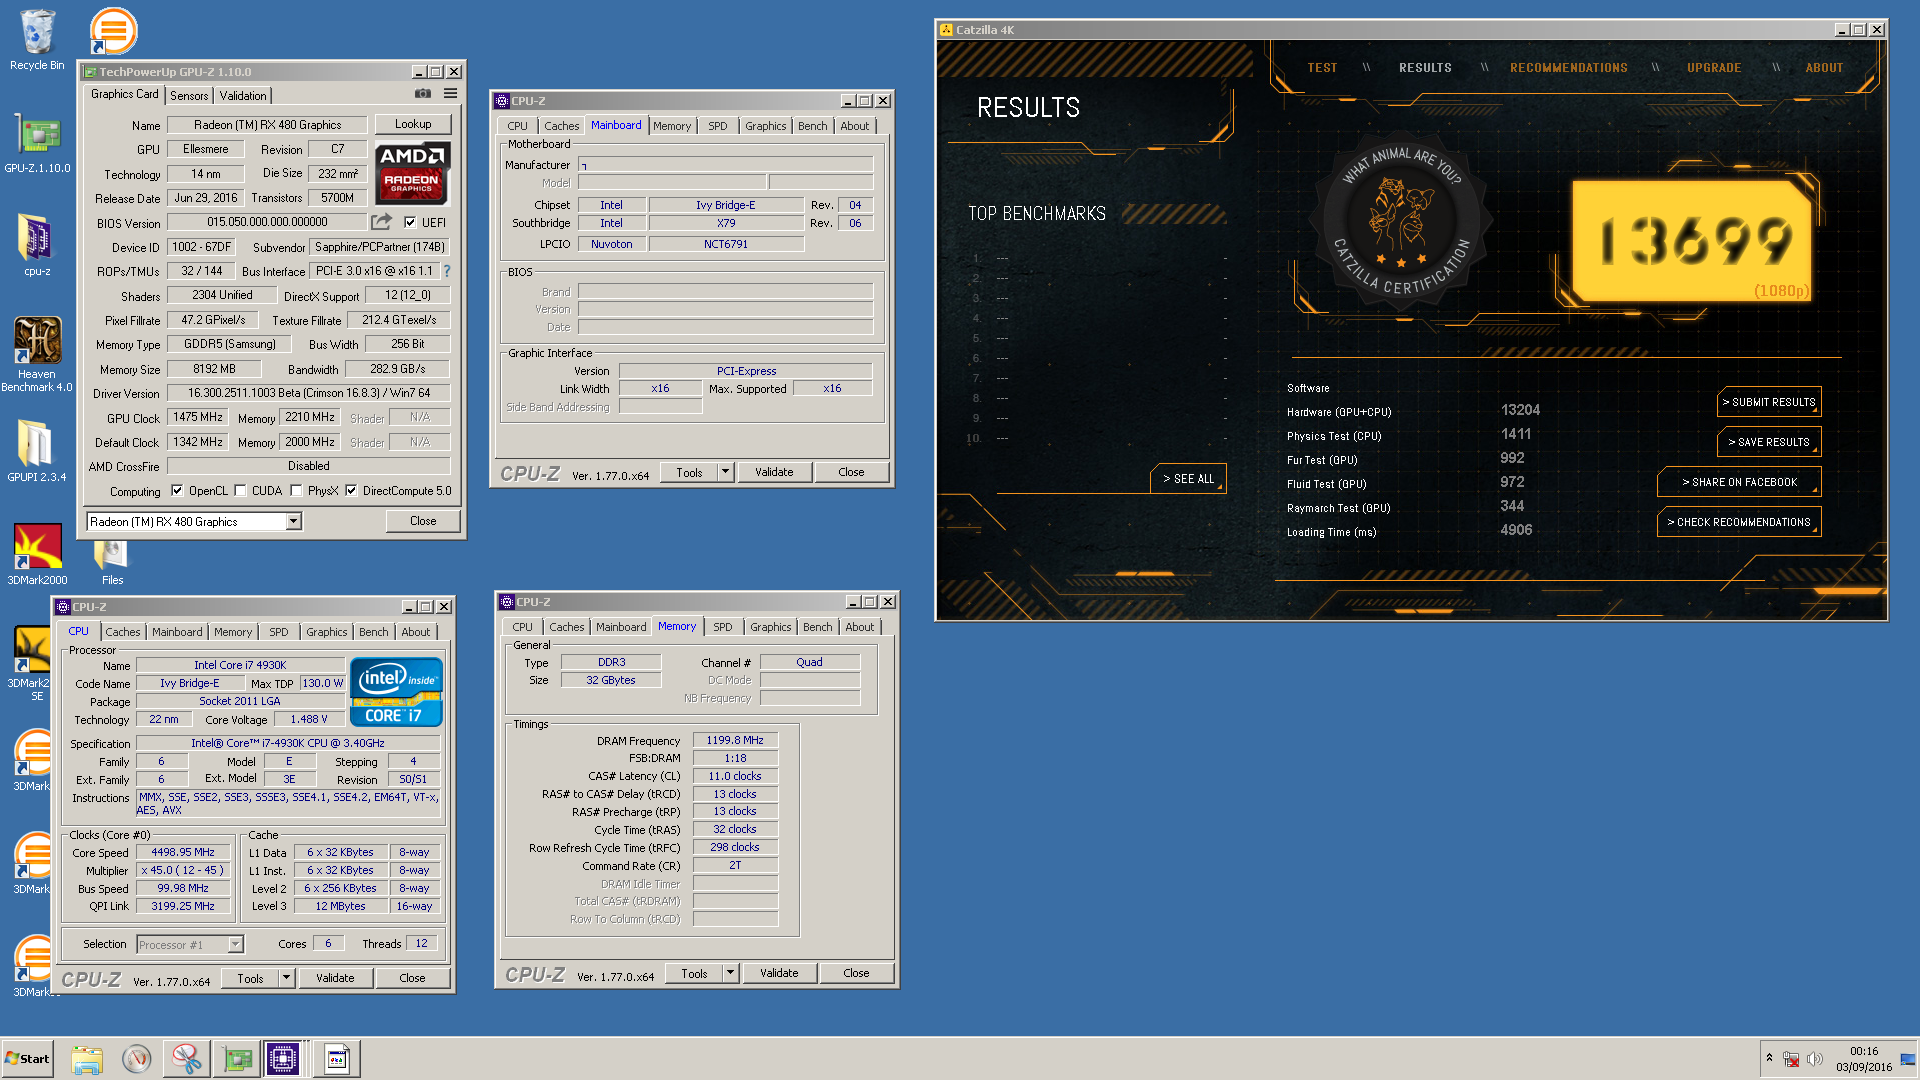Click SHARE ON FACEBOOK button
The image size is (1920, 1080).
coord(1739,482)
